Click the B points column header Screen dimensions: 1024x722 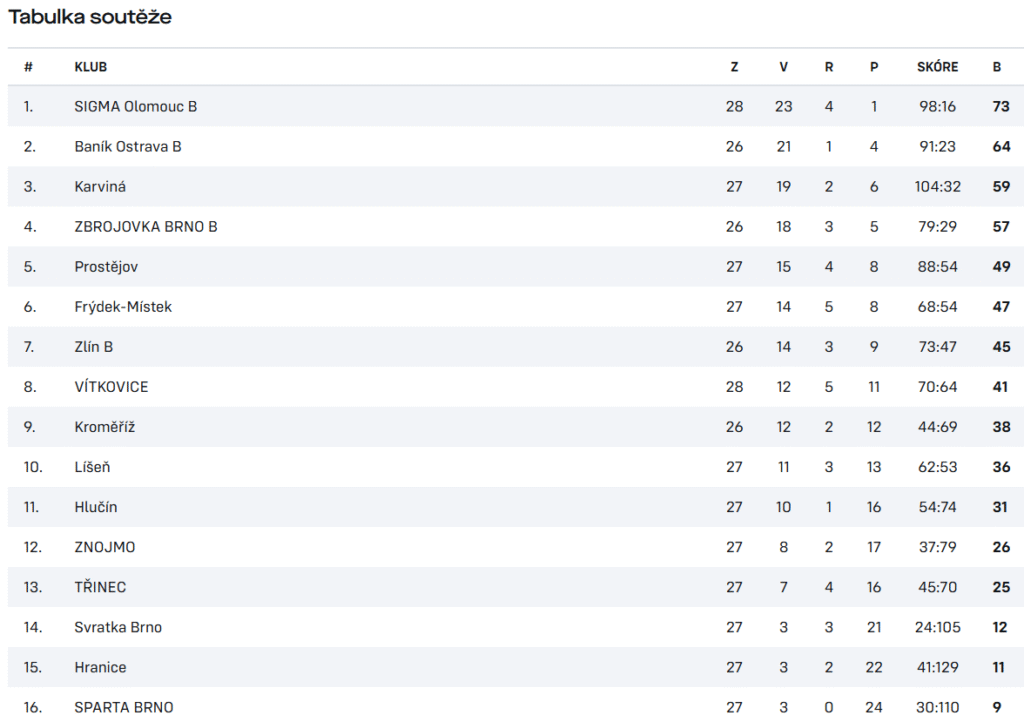coord(997,67)
